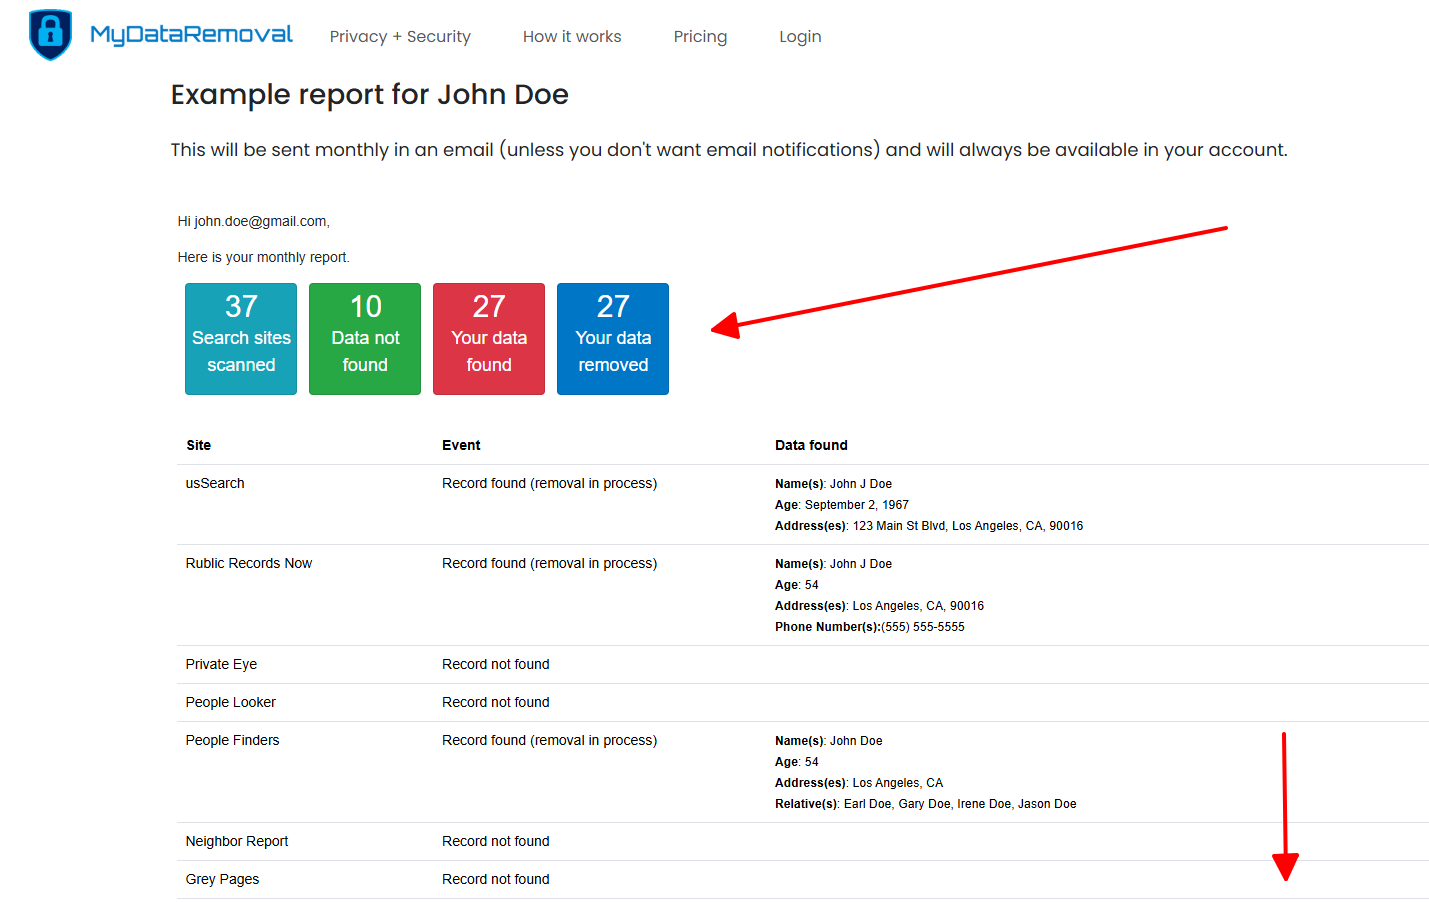Click Neighbor Report 'Record not found' event
The width and height of the screenshot is (1429, 902).
496,842
